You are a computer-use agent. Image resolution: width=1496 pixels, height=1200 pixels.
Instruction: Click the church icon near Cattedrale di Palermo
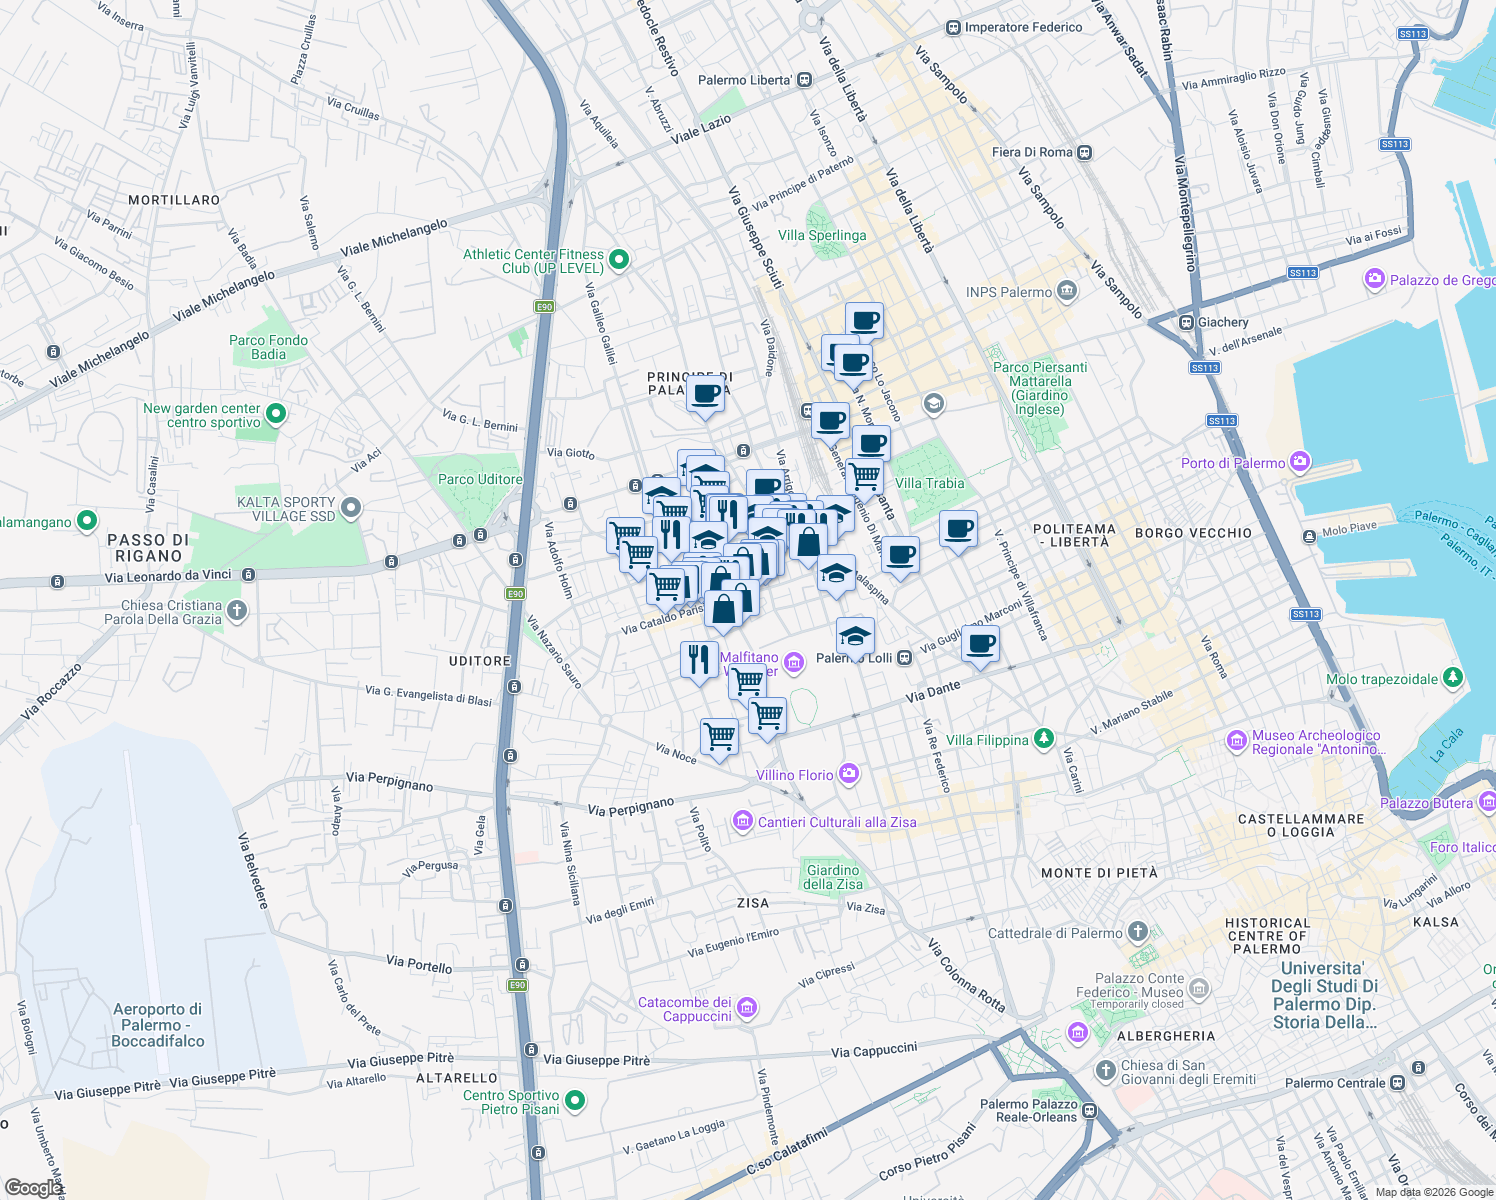(1135, 930)
